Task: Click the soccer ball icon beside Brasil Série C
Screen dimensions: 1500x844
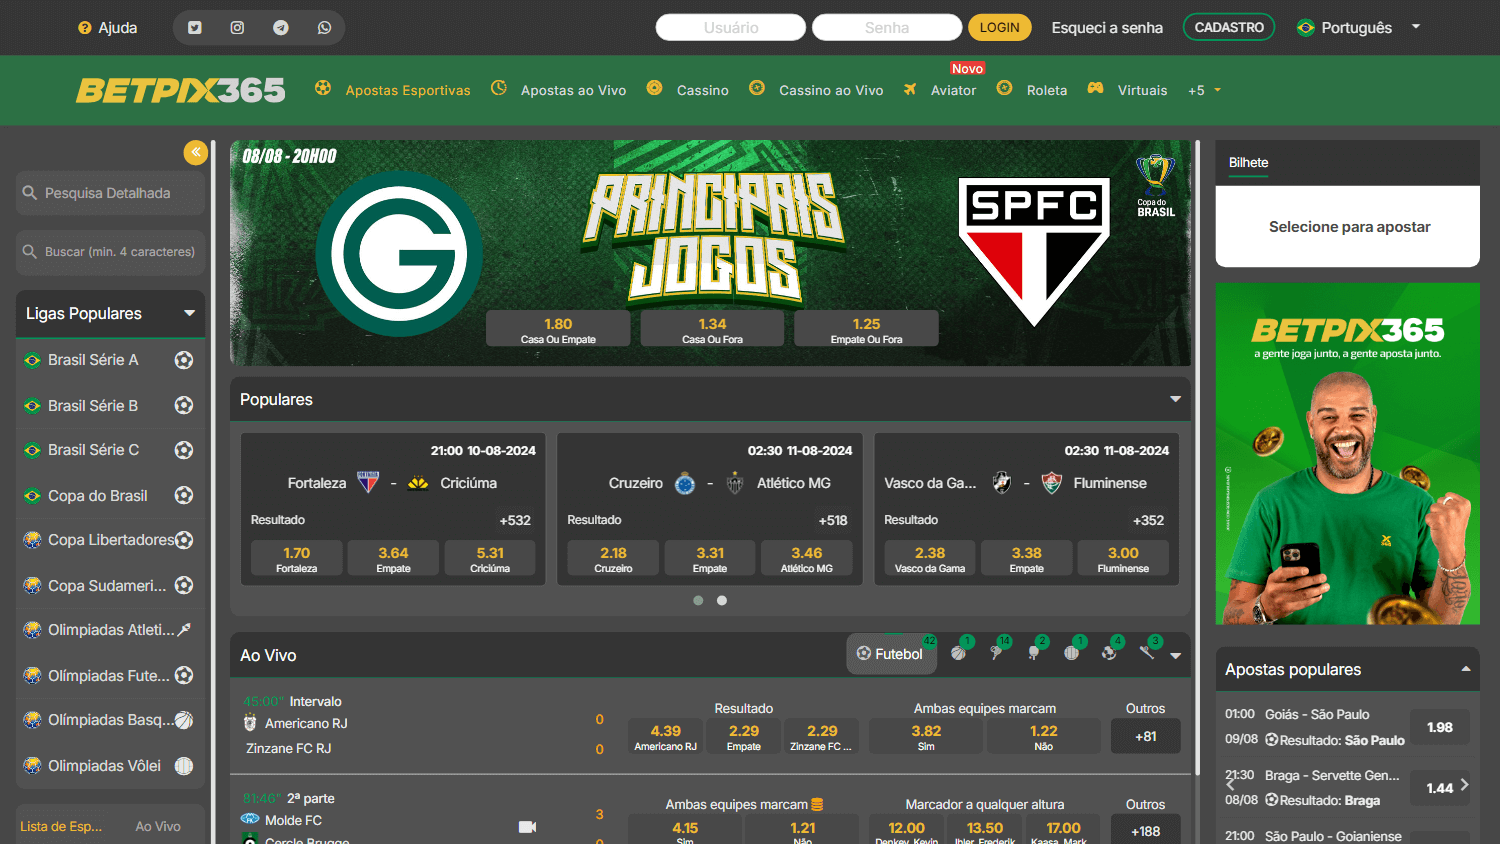Action: (184, 450)
